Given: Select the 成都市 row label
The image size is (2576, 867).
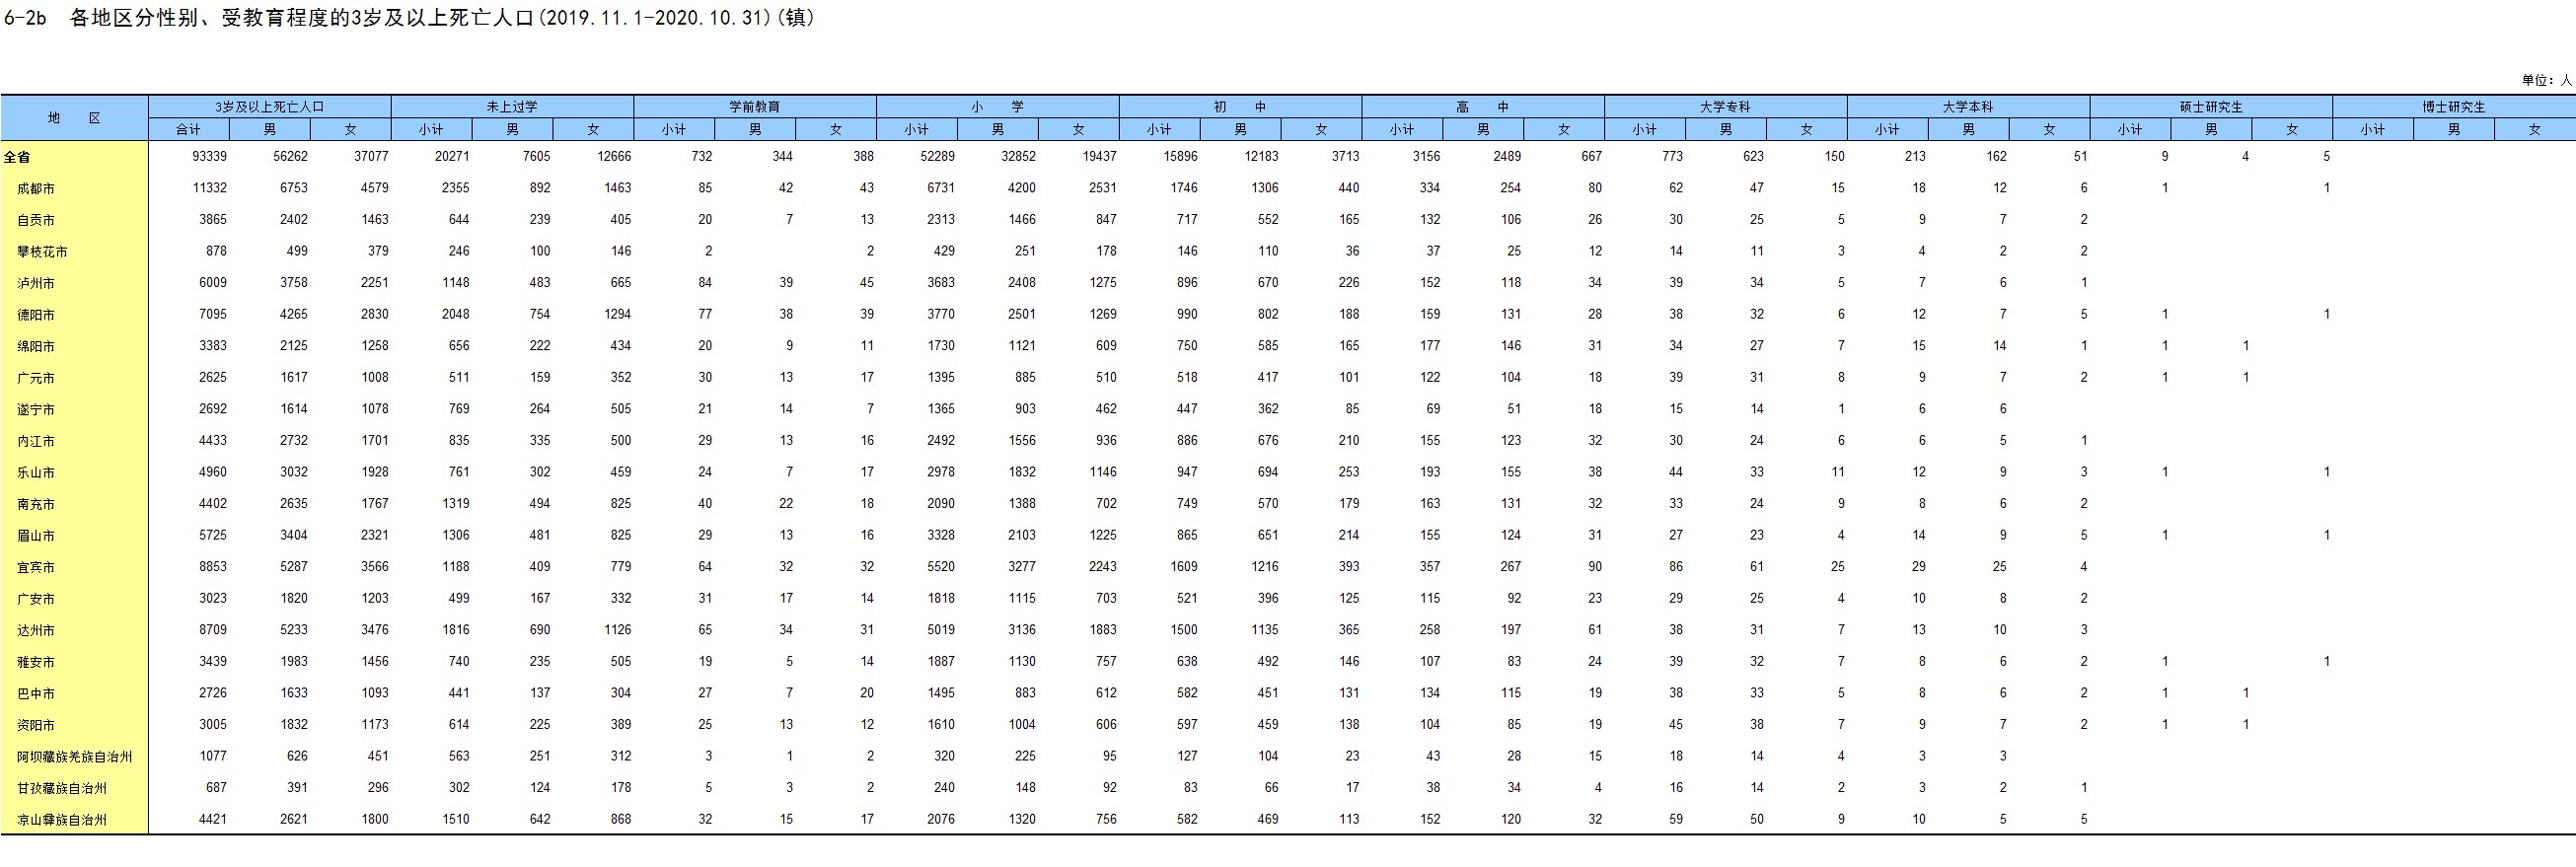Looking at the screenshot, I should (x=36, y=189).
